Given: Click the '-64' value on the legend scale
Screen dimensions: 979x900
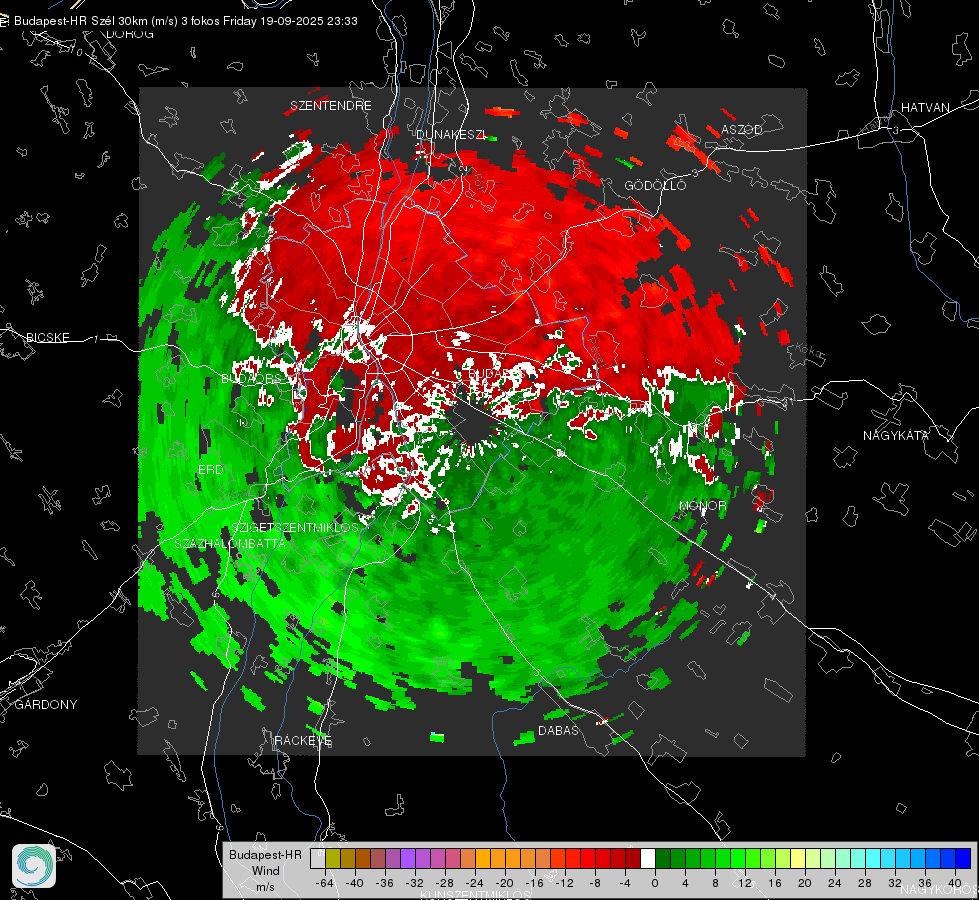Looking at the screenshot, I should pos(324,883).
